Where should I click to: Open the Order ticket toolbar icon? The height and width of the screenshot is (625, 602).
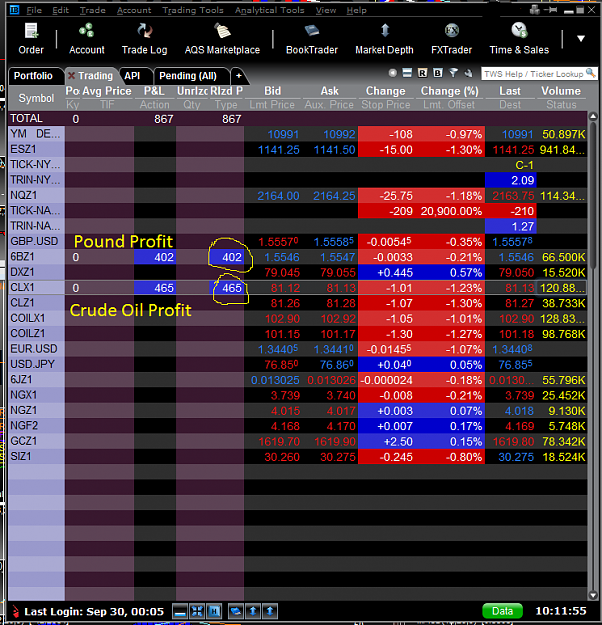coord(31,39)
